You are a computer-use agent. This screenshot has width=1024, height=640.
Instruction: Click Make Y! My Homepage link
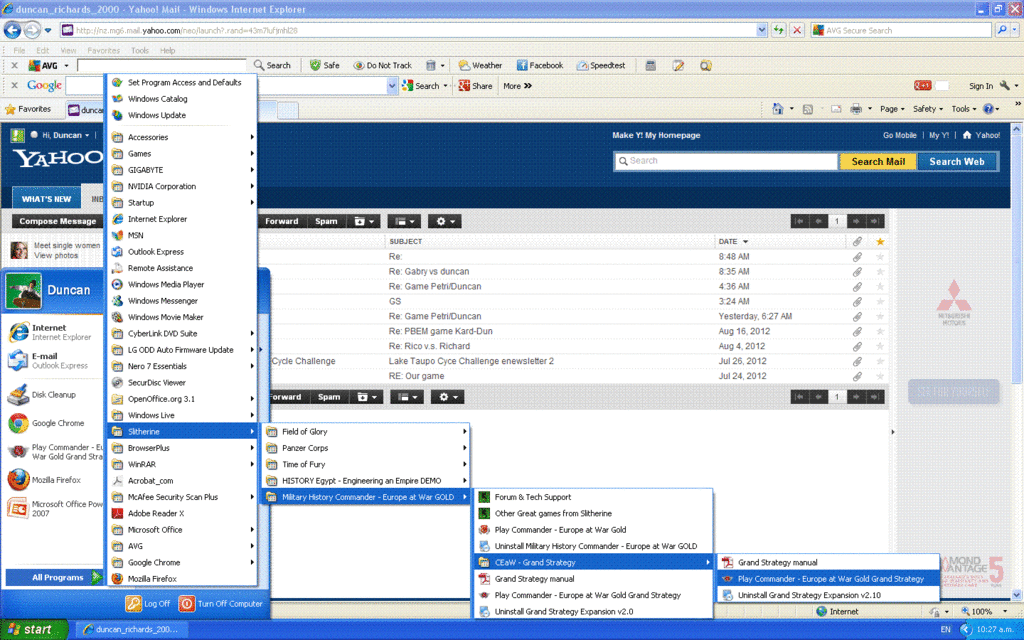(656, 135)
